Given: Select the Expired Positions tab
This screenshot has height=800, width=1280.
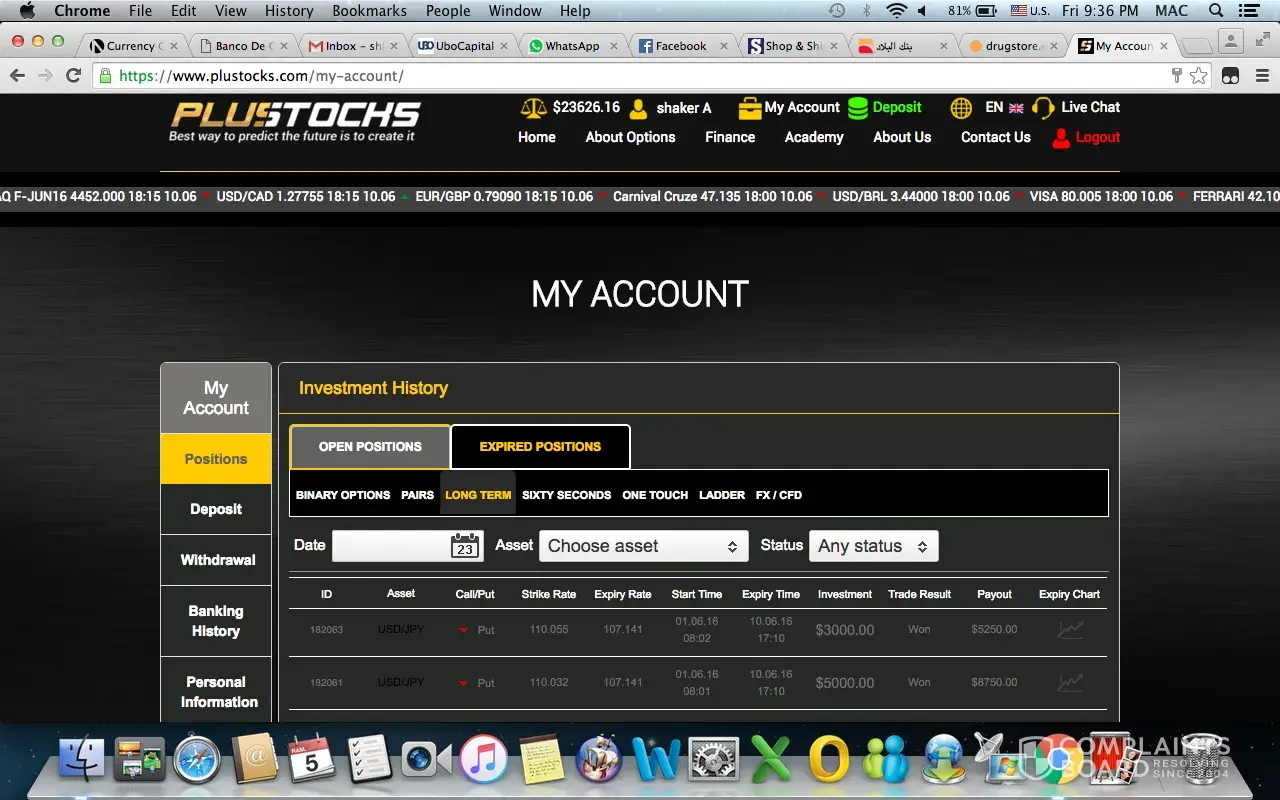Looking at the screenshot, I should coord(540,447).
